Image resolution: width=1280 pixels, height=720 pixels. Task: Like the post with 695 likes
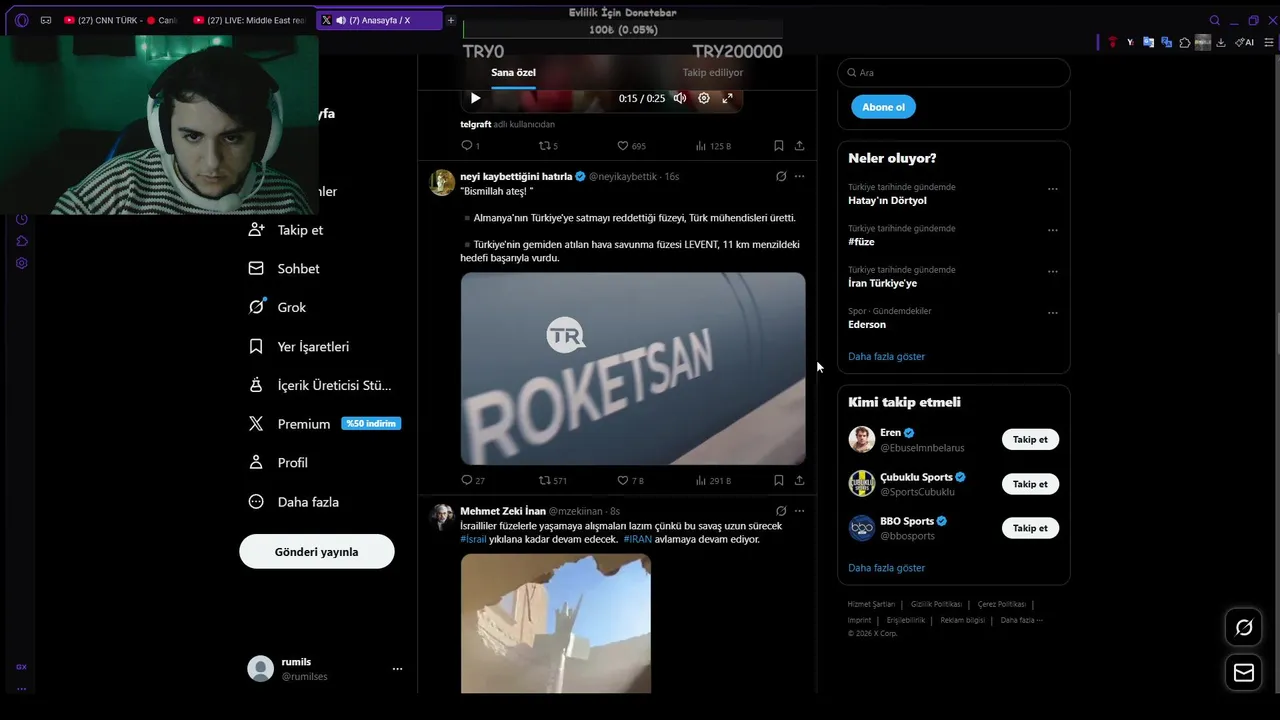click(631, 146)
